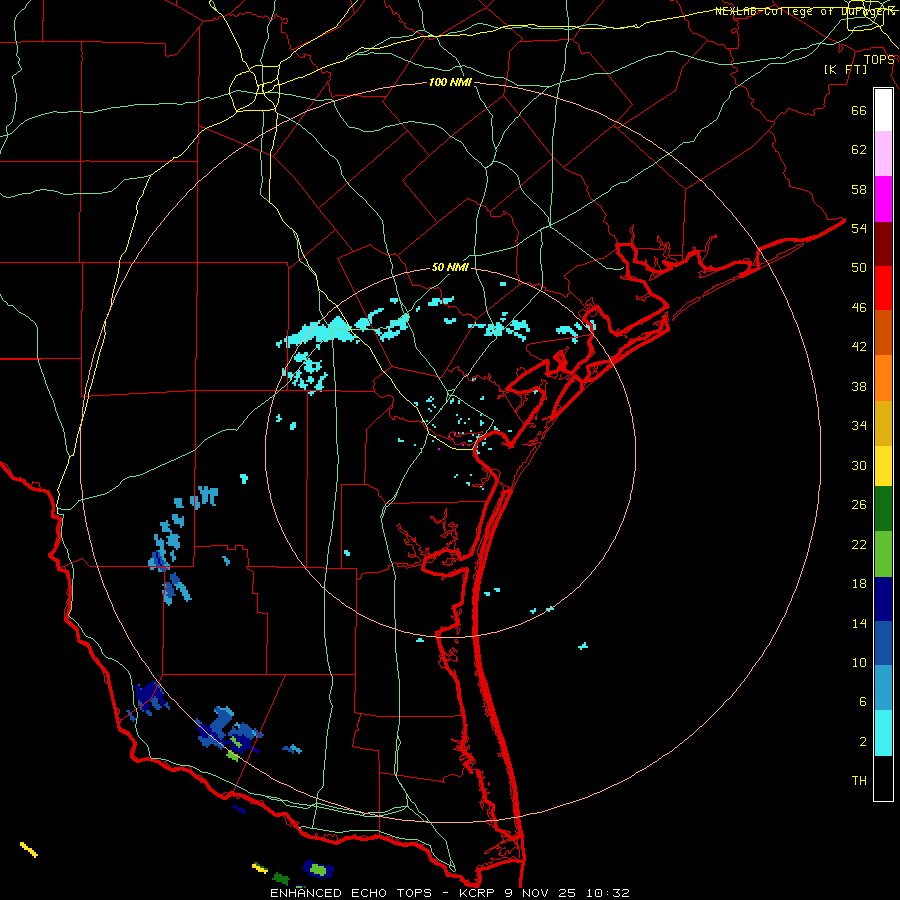Pick the bright orange swatch between 42 and 38
900x900 pixels.
pos(883,378)
